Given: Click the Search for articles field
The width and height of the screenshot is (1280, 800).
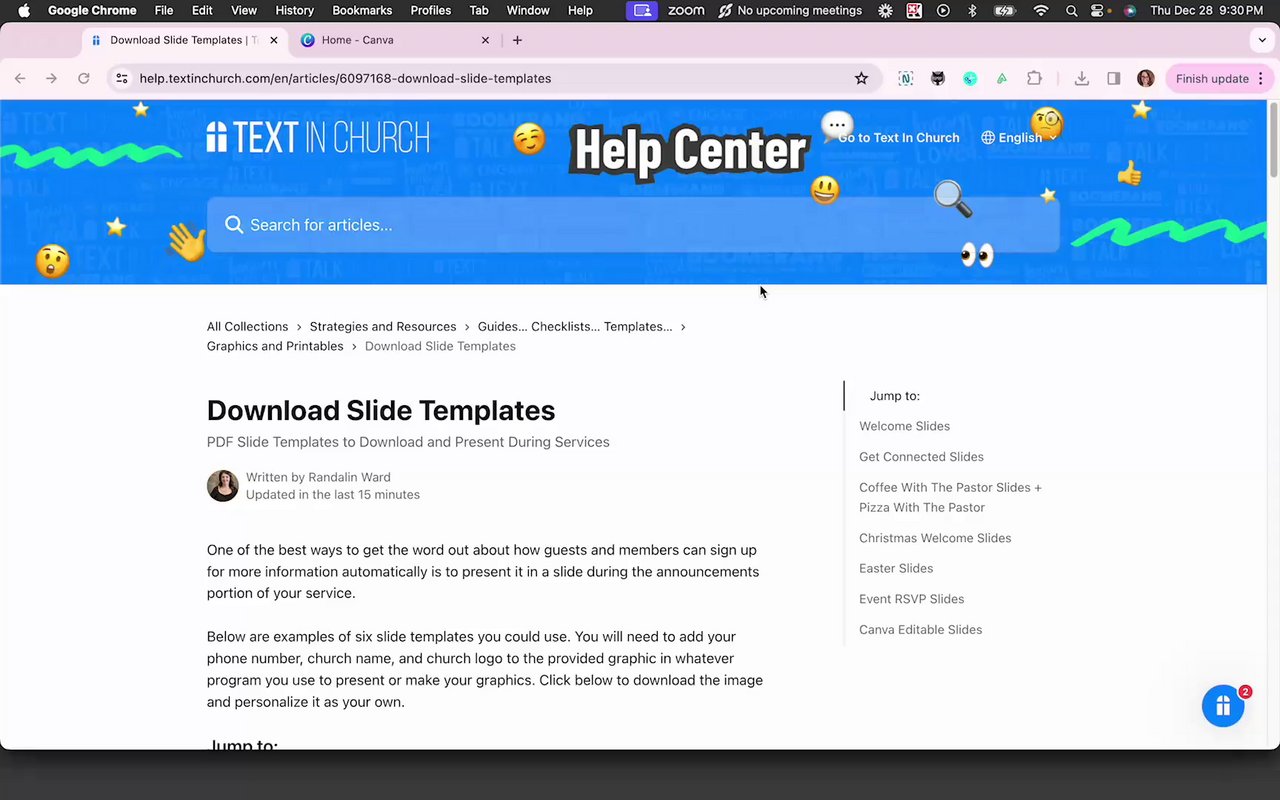Looking at the screenshot, I should click(633, 225).
